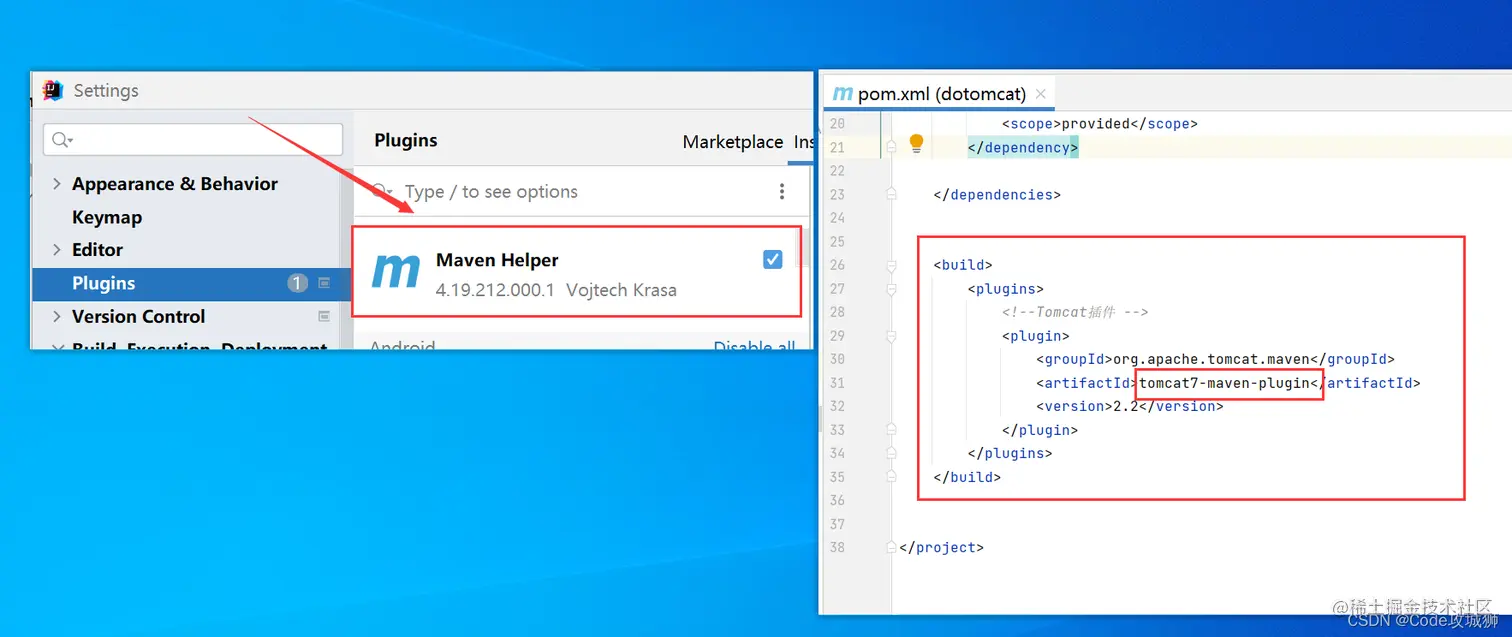This screenshot has width=1512, height=637.
Task: Open the Editor settings page
Action: click(x=97, y=250)
